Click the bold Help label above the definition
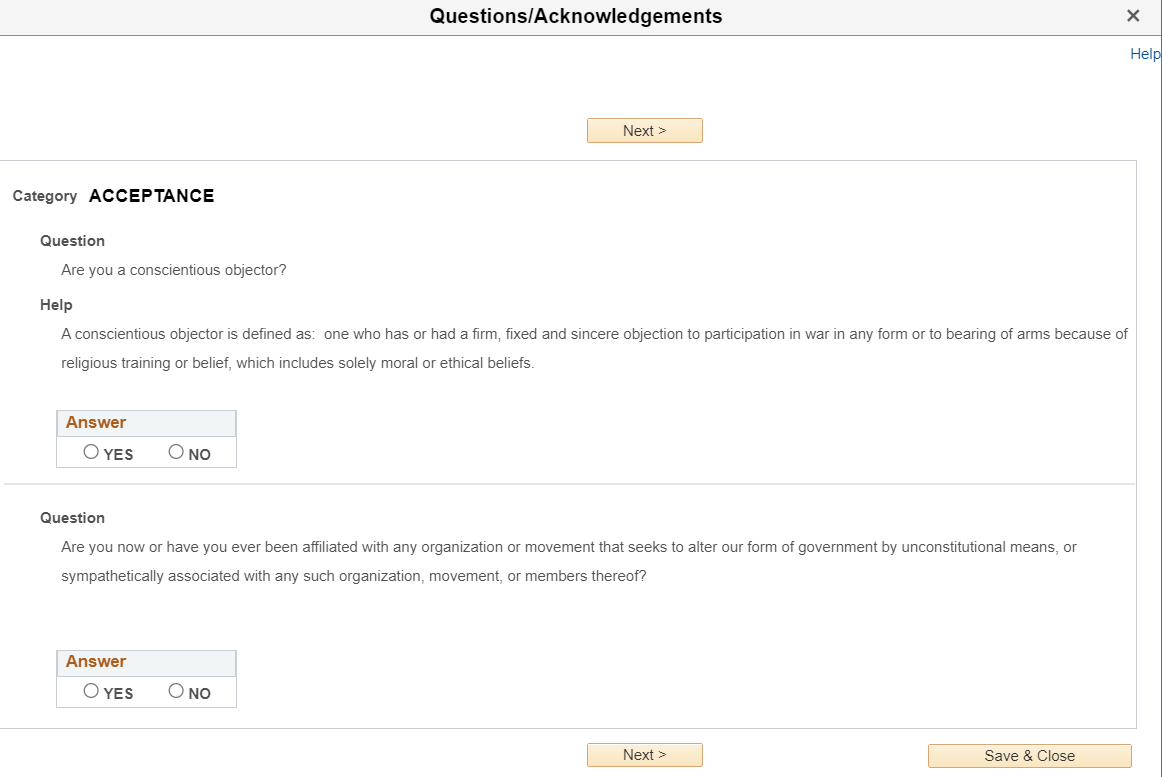Screen dimensions: 1162x777 tap(56, 305)
